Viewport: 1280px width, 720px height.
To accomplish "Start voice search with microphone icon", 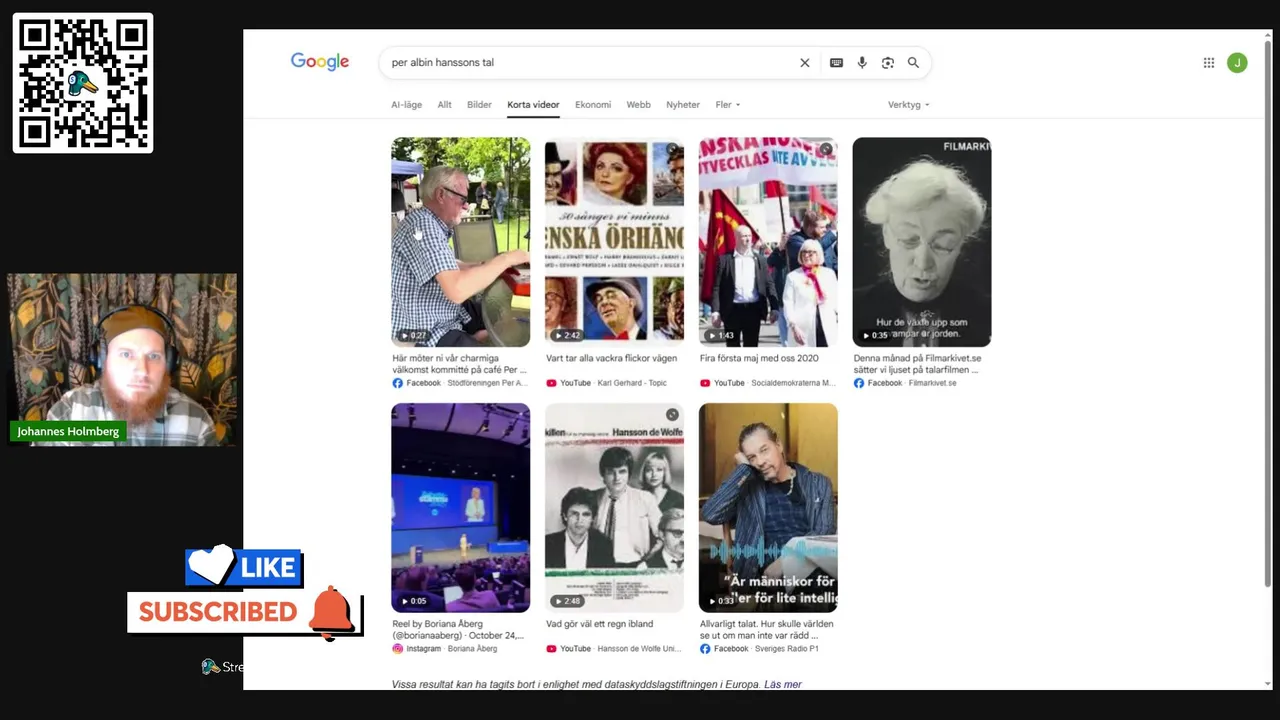I will click(x=862, y=63).
